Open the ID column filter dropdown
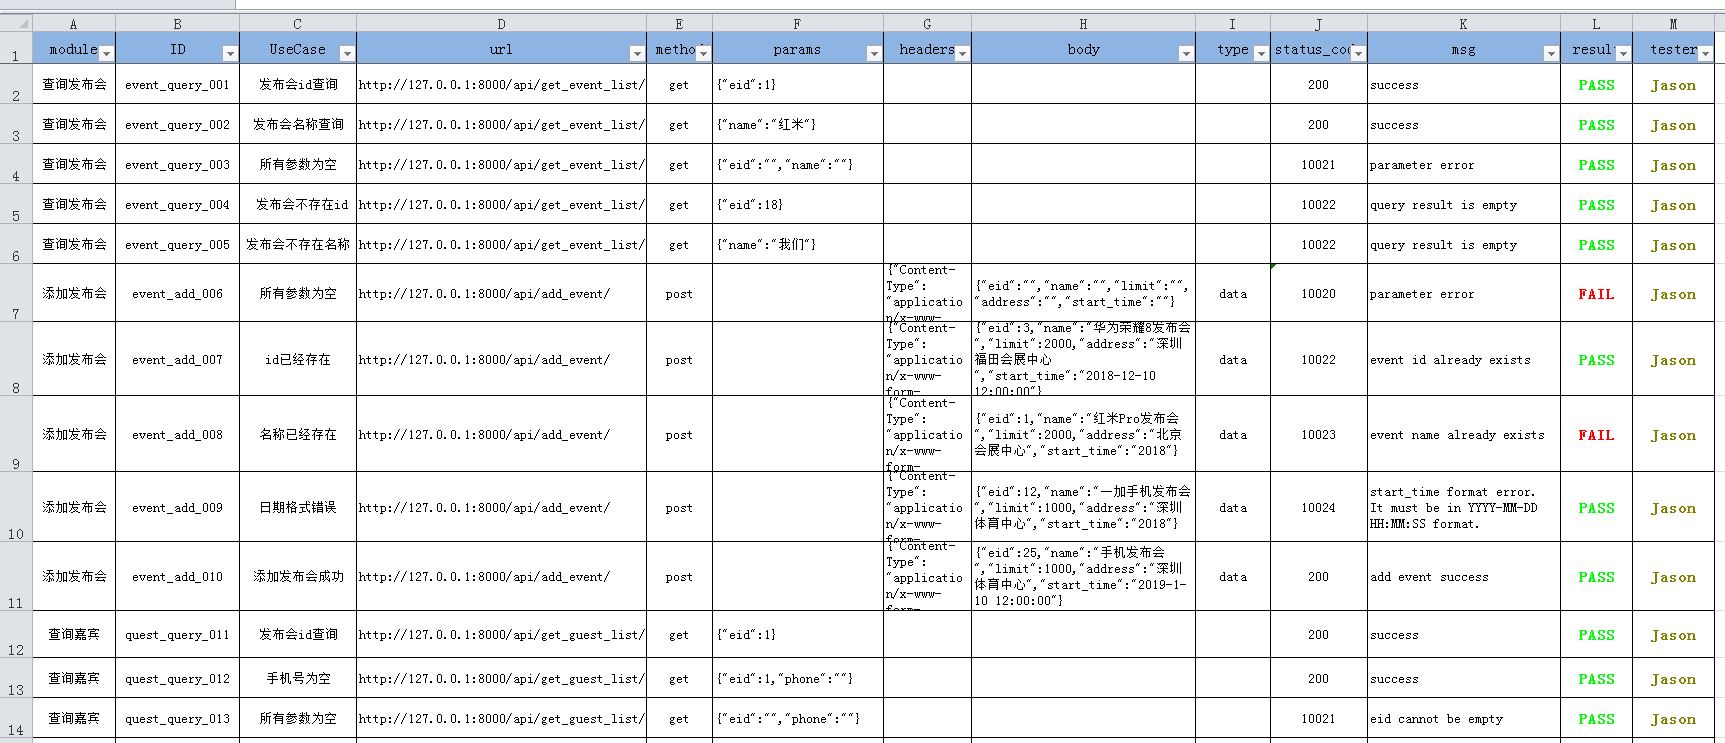The image size is (1725, 743). (230, 53)
